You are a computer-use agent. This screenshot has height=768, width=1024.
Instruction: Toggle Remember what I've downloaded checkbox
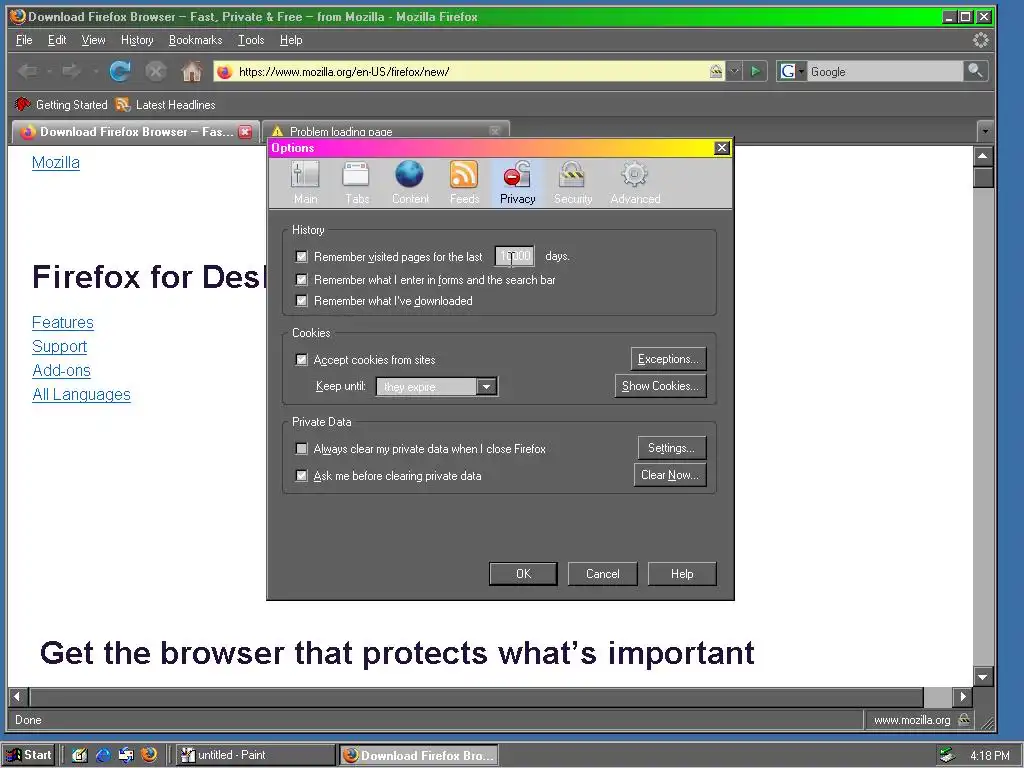coord(301,300)
